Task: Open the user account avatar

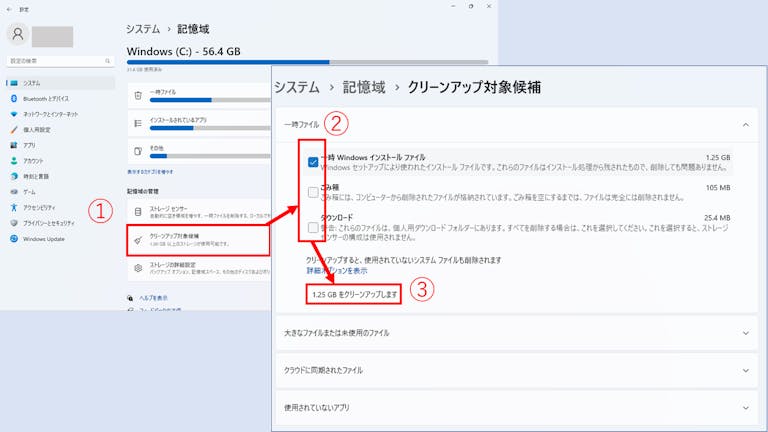Action: [x=18, y=34]
